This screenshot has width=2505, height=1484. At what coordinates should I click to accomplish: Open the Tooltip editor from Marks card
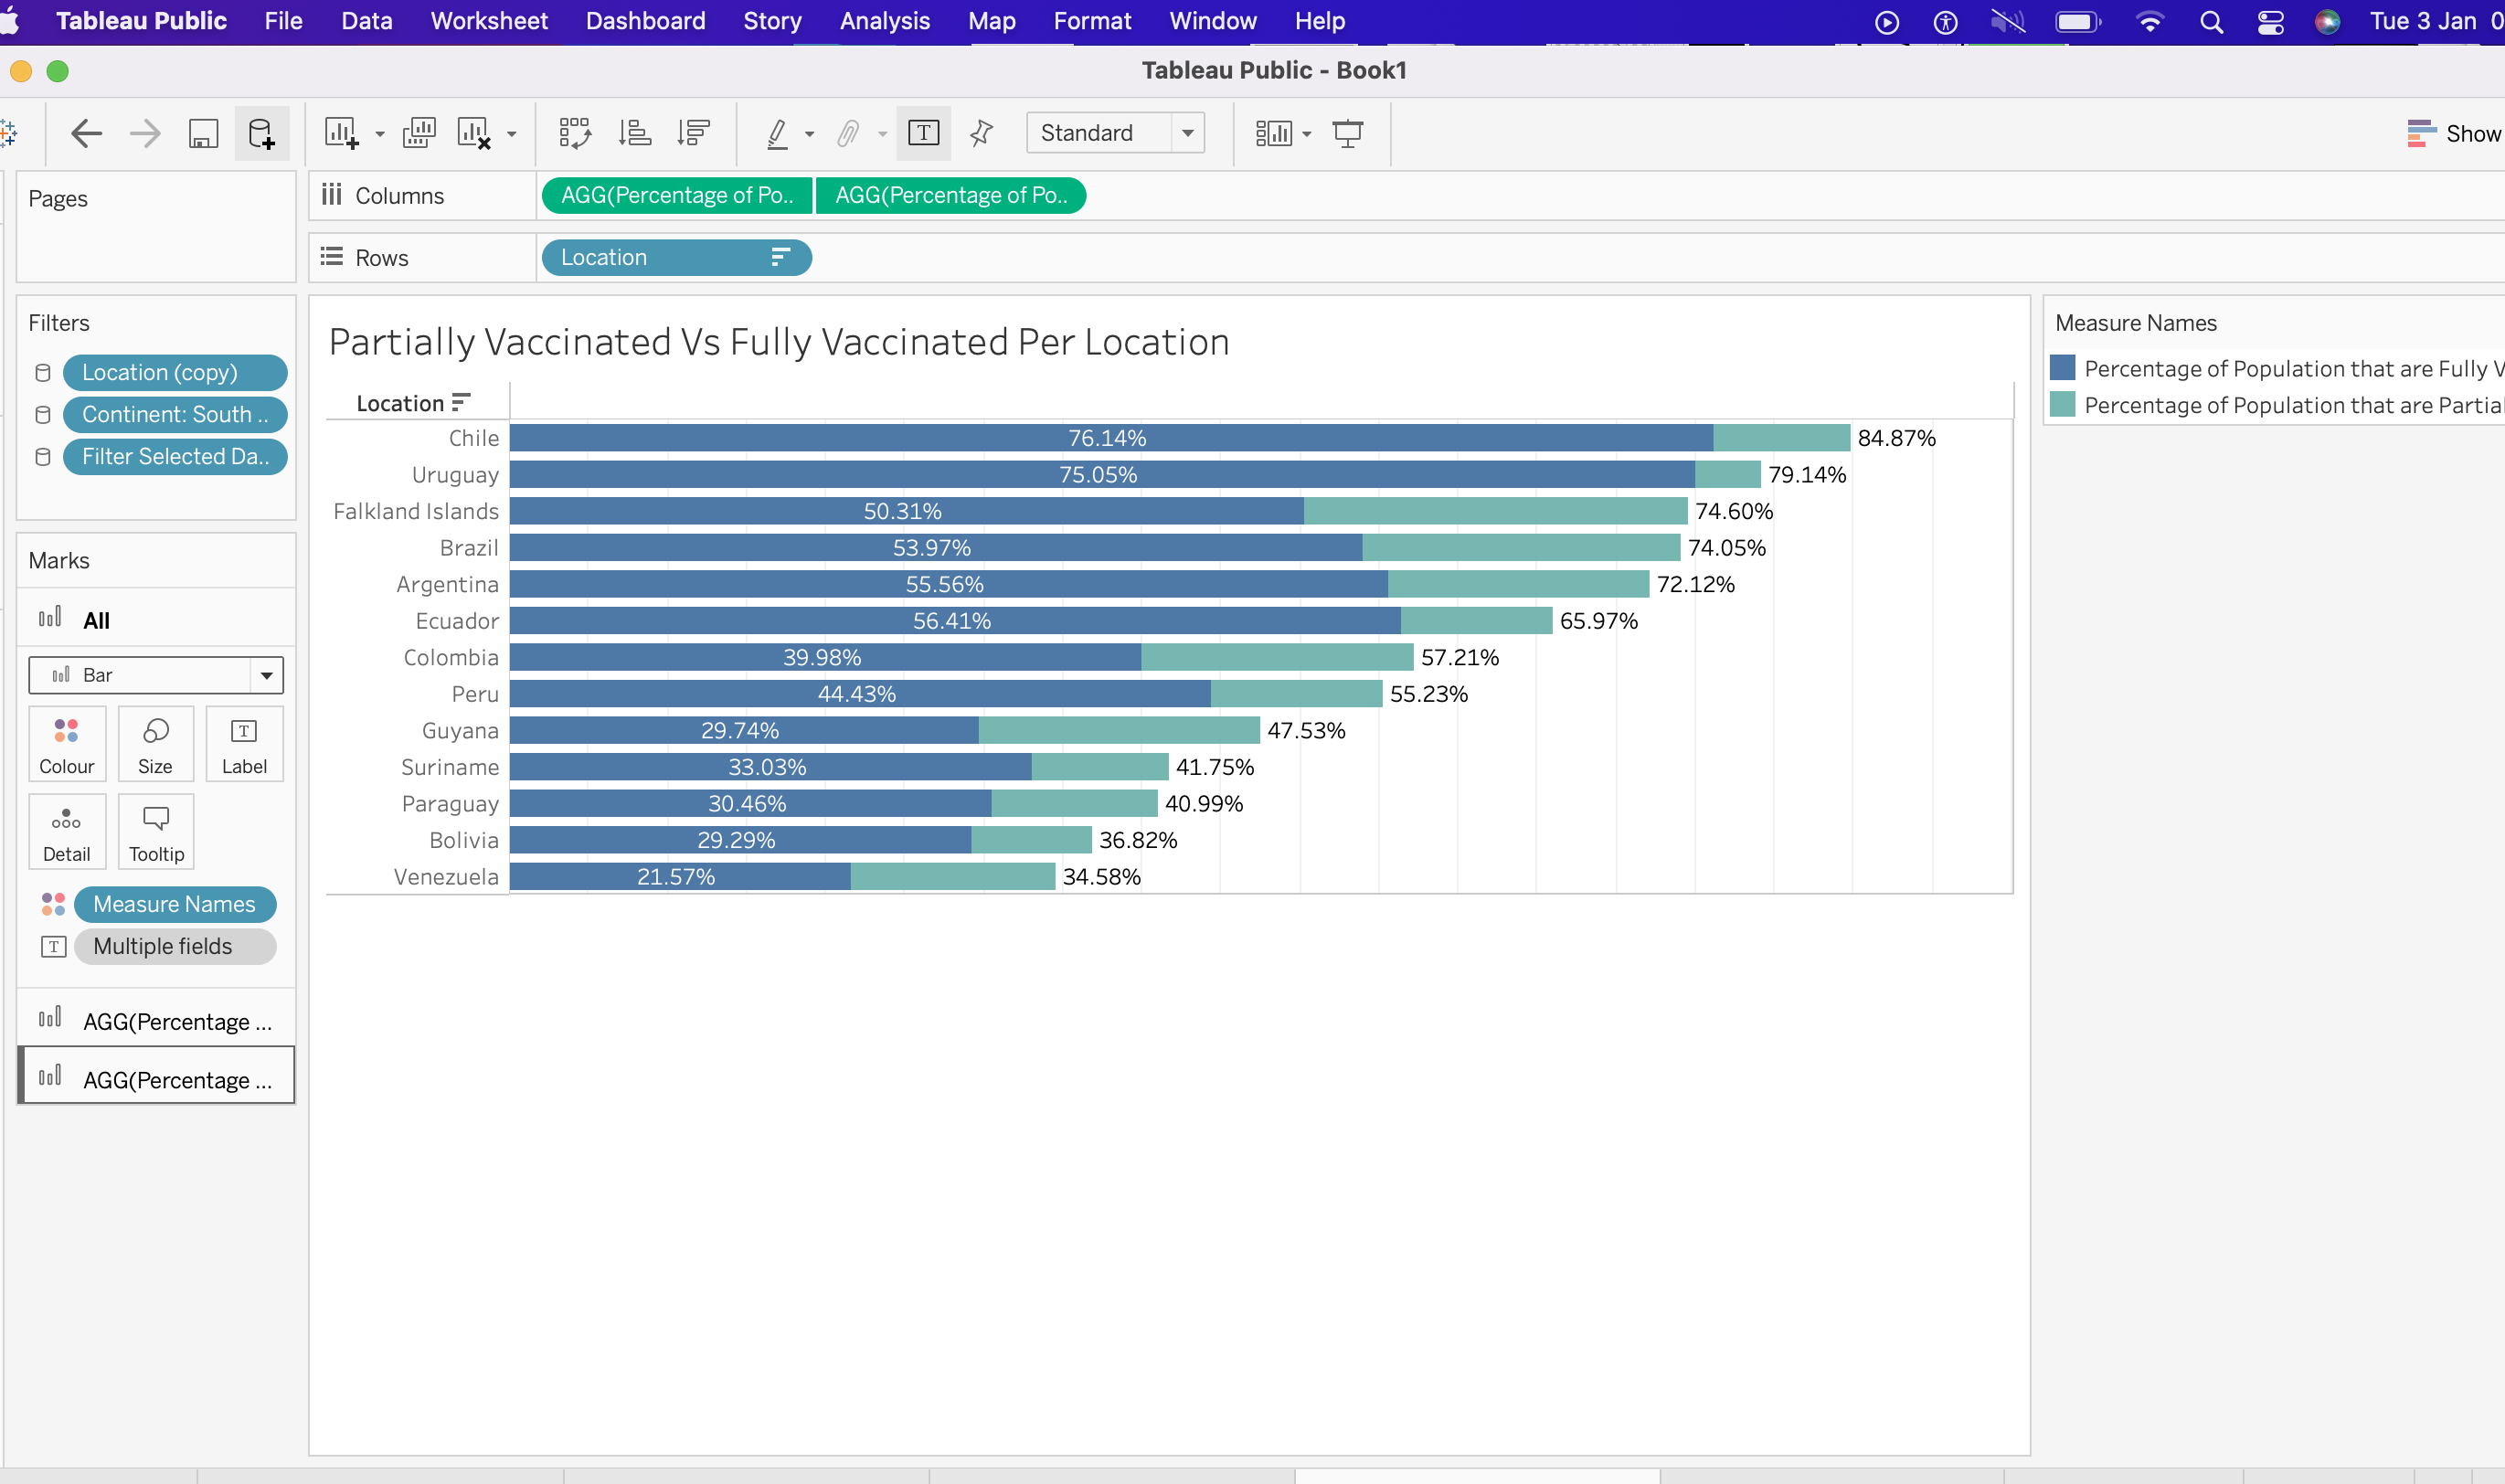156,831
